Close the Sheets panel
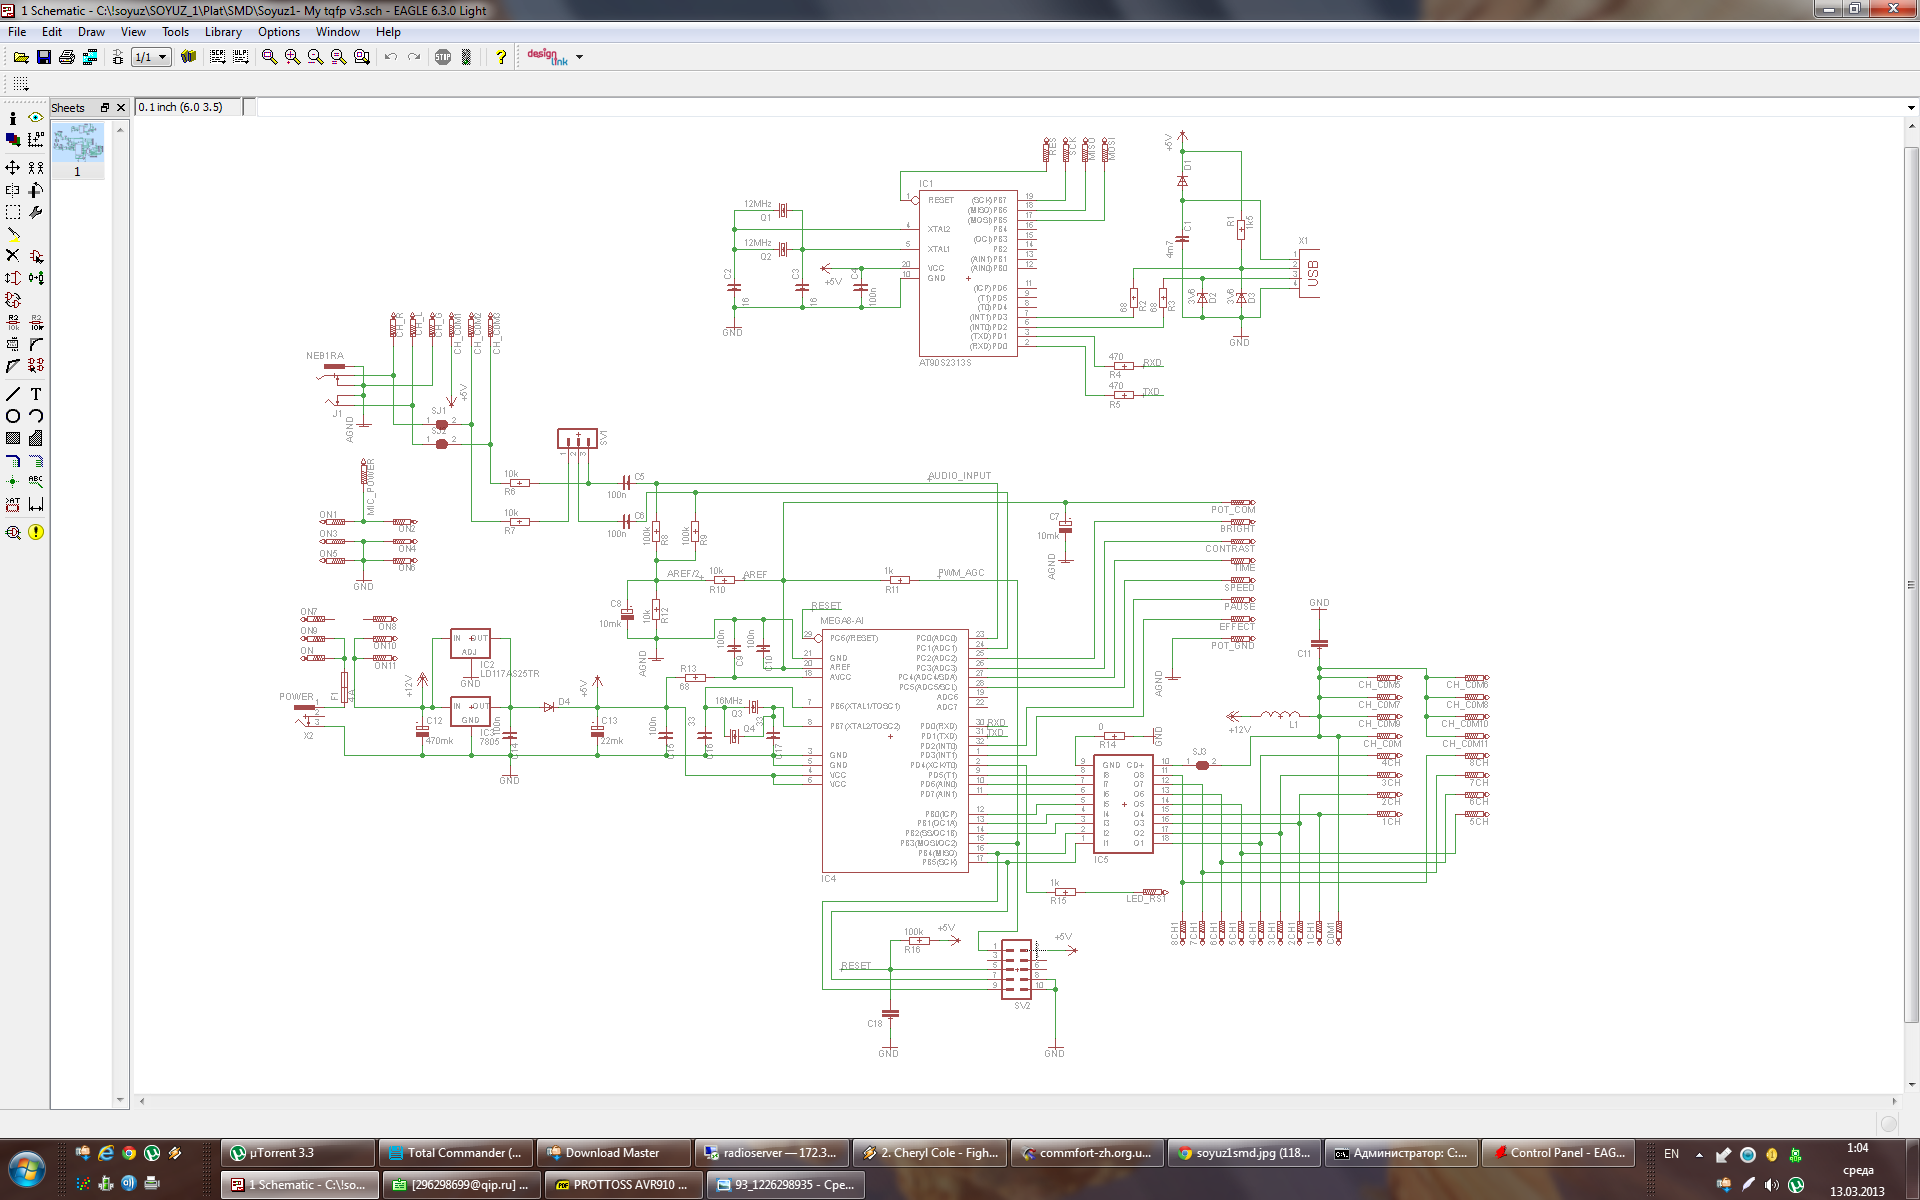This screenshot has height=1200, width=1920. pos(121,107)
